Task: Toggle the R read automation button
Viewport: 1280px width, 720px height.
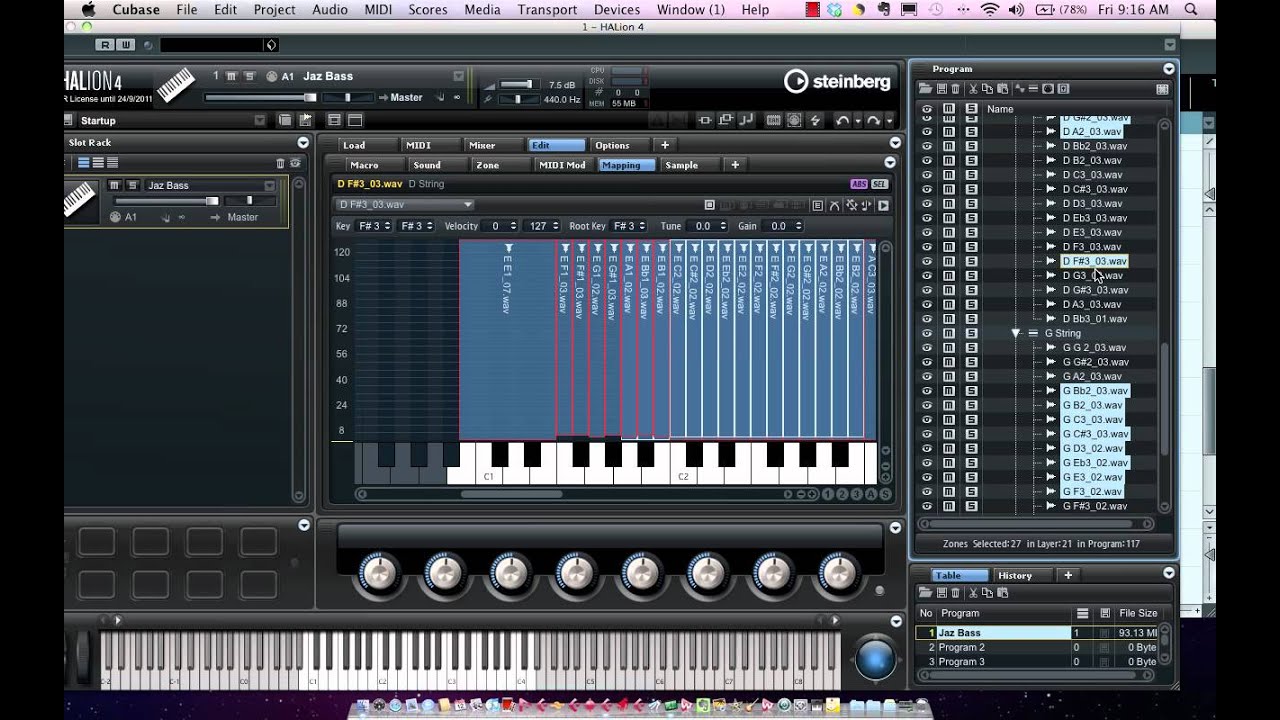Action: point(105,45)
